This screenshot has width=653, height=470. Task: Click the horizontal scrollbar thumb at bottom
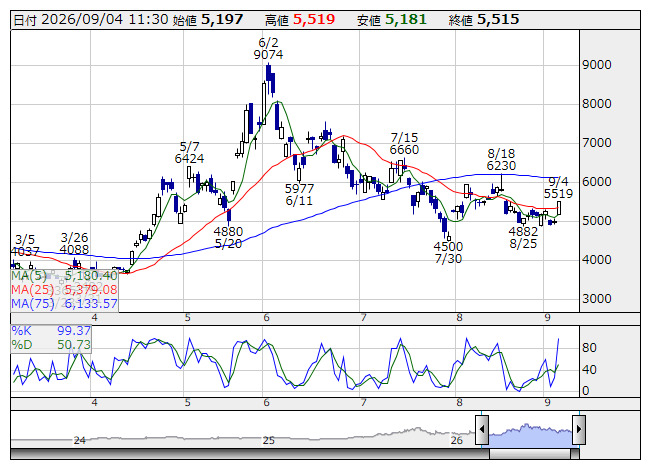pyautogui.click(x=530, y=454)
